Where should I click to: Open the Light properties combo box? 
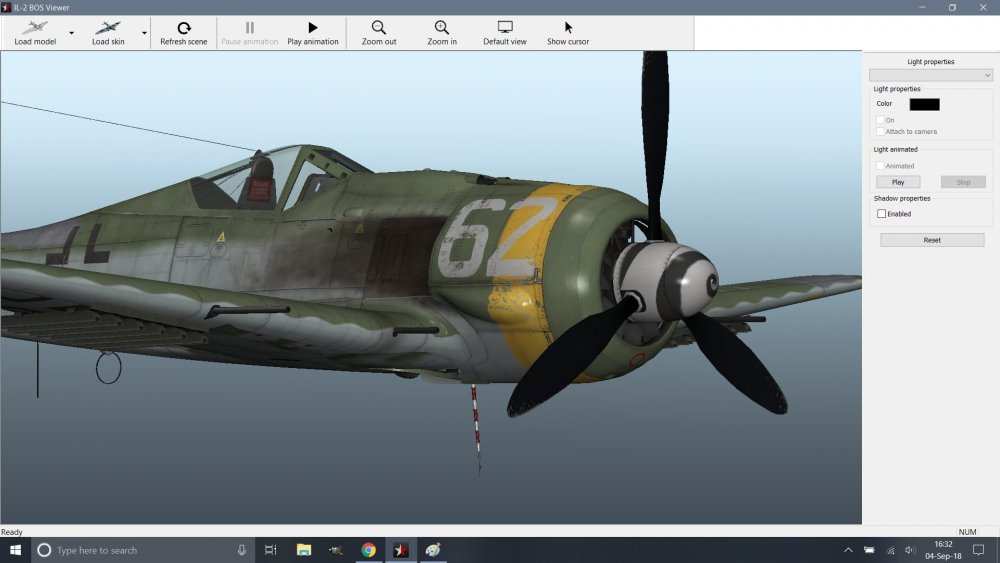[x=930, y=75]
